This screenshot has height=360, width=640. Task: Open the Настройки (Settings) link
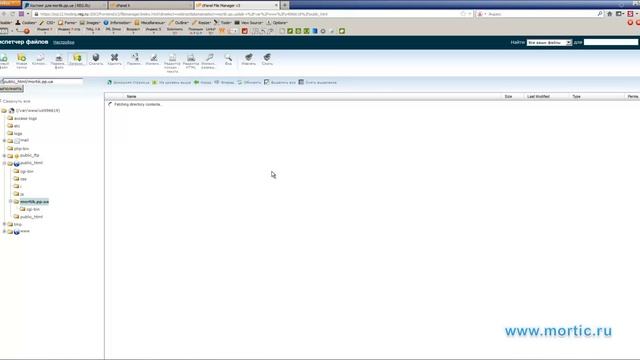tap(64, 42)
